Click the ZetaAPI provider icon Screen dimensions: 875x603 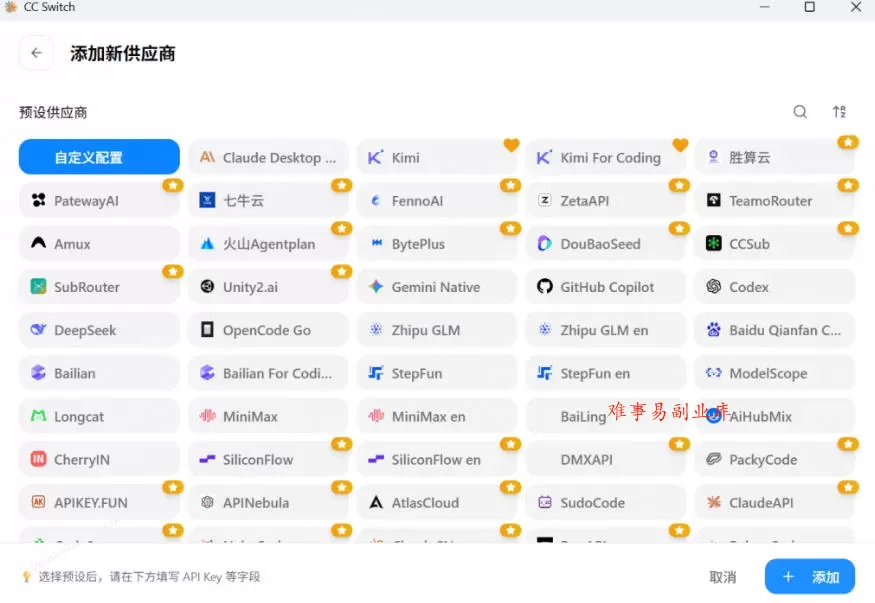click(x=545, y=200)
